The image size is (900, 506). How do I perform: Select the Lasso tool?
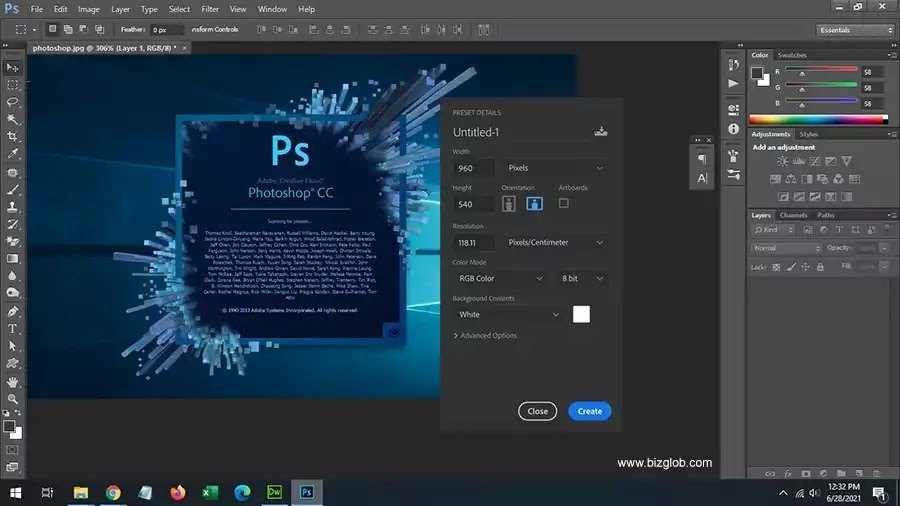(x=12, y=102)
